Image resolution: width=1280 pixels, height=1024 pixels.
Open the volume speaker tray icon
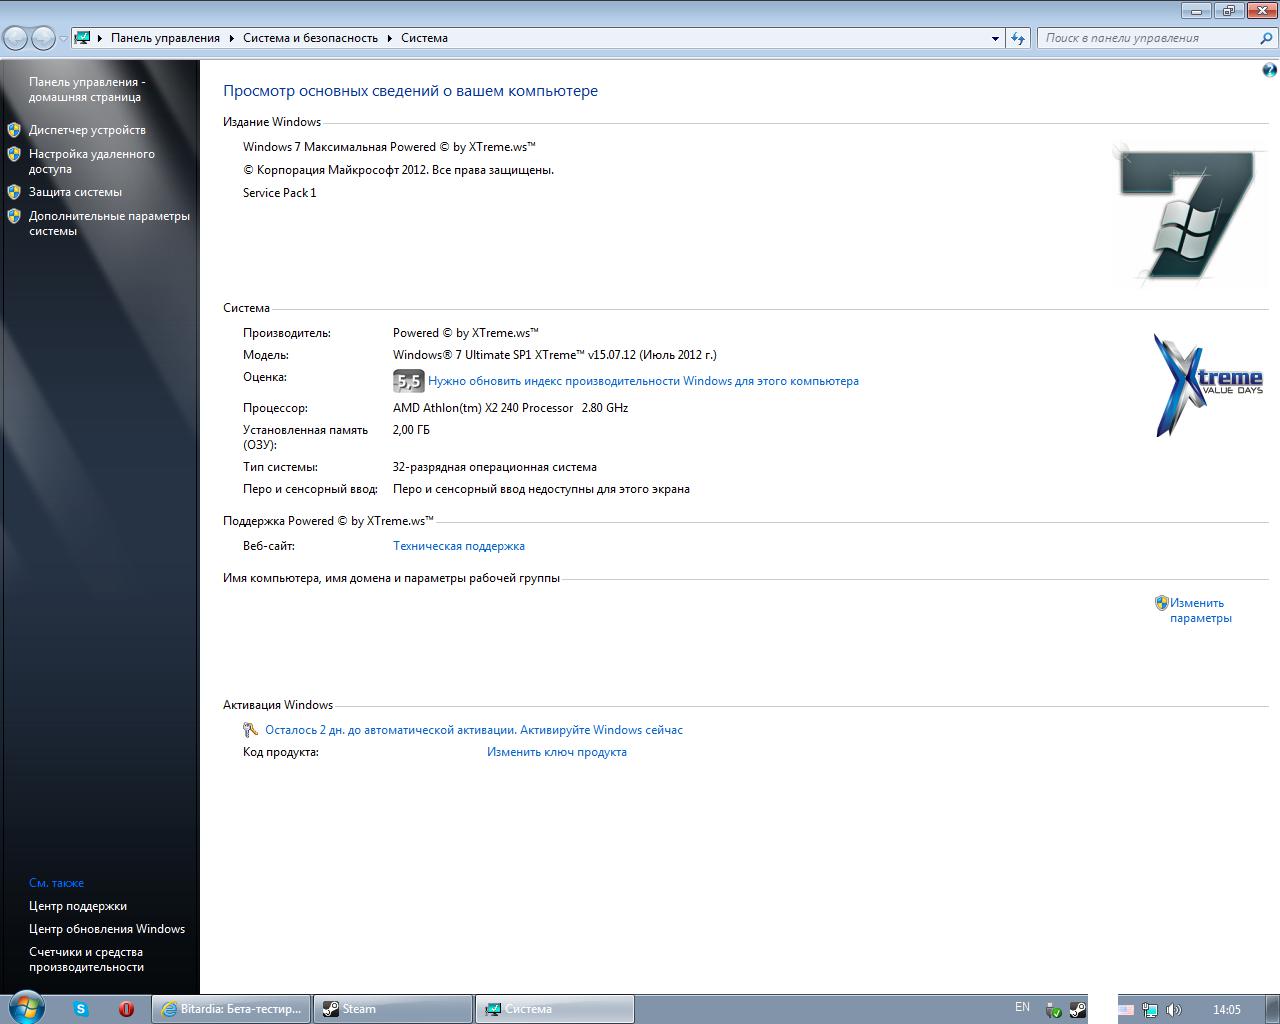(x=1174, y=1010)
